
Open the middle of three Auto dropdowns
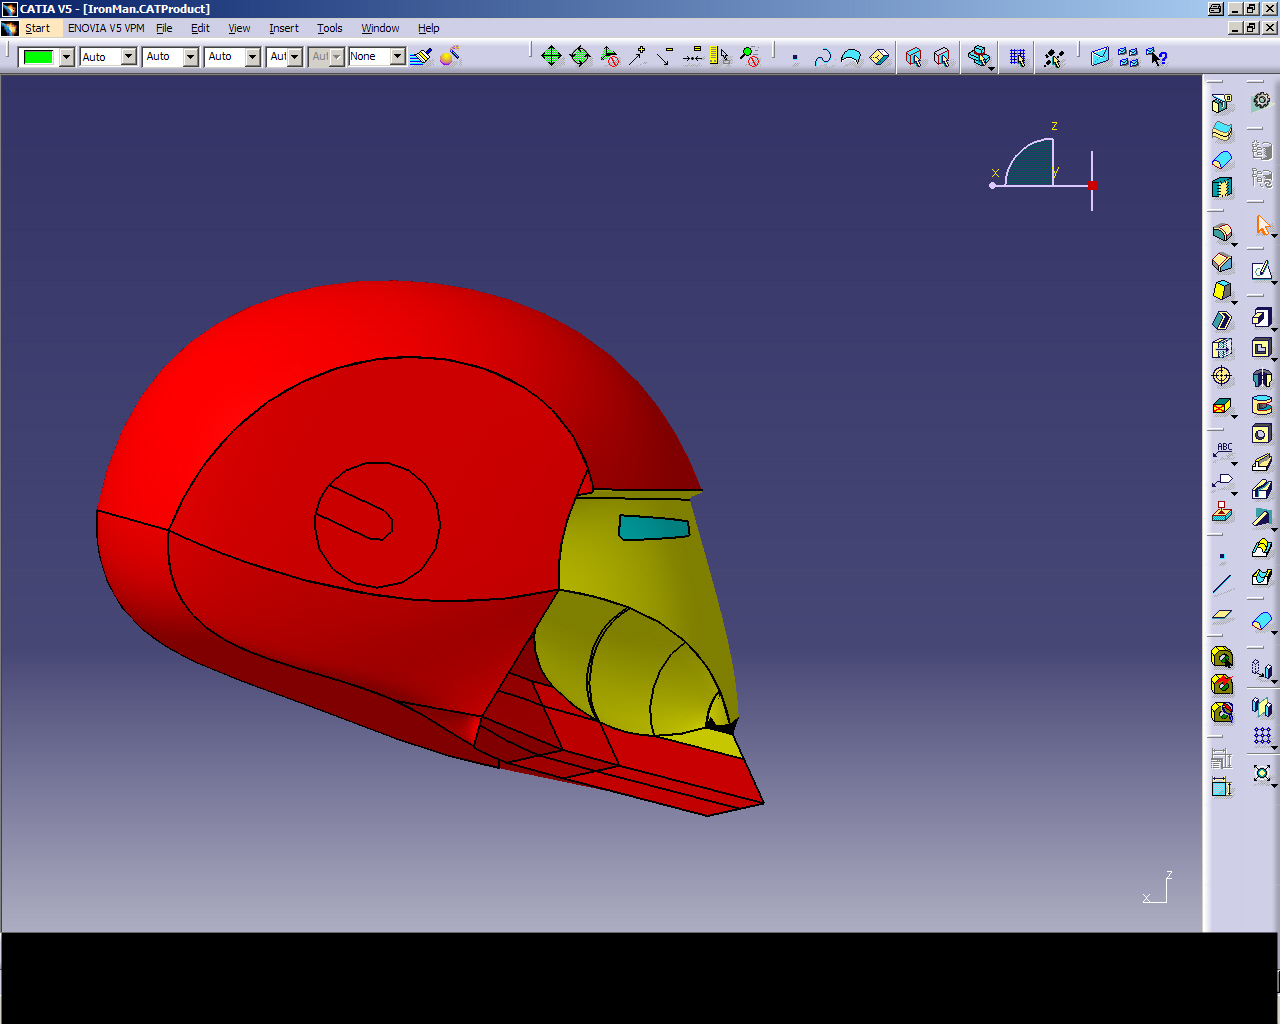[x=170, y=57]
